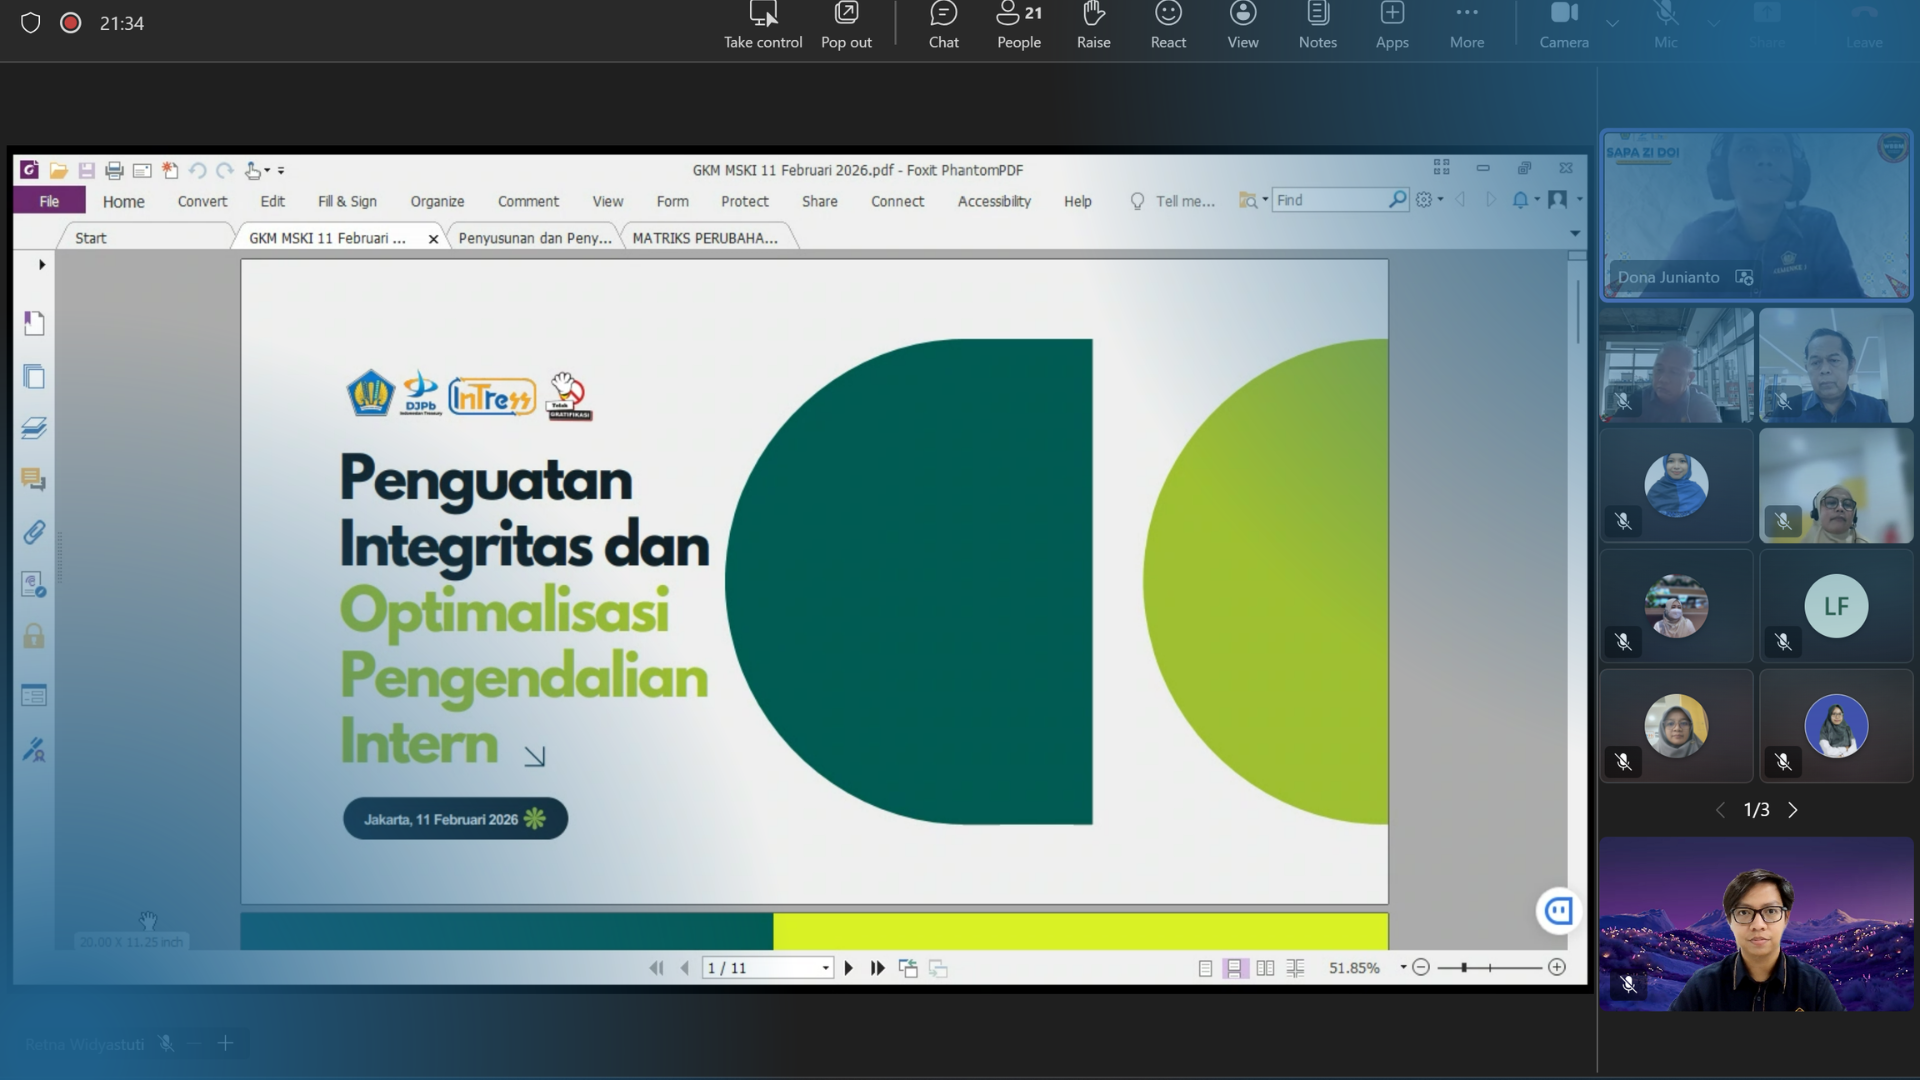Expand the page number dropdown
This screenshot has height=1080, width=1920.
click(825, 968)
